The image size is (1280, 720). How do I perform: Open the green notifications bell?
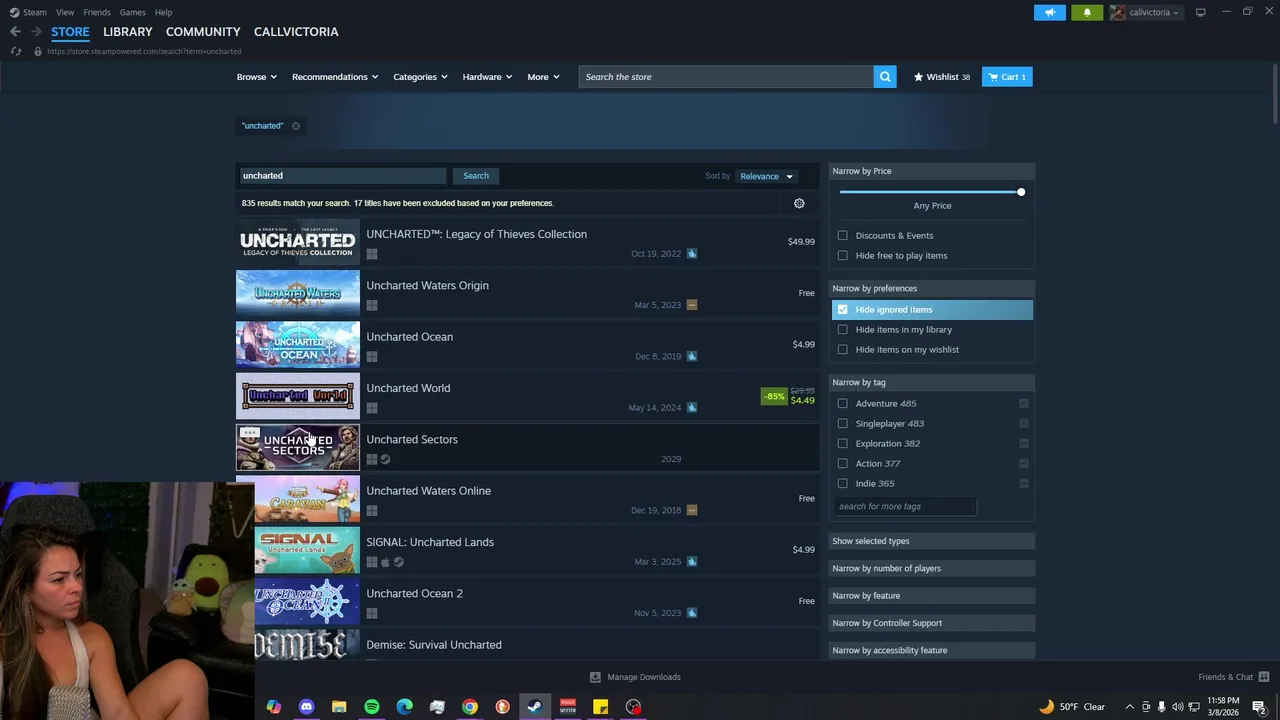tap(1087, 12)
